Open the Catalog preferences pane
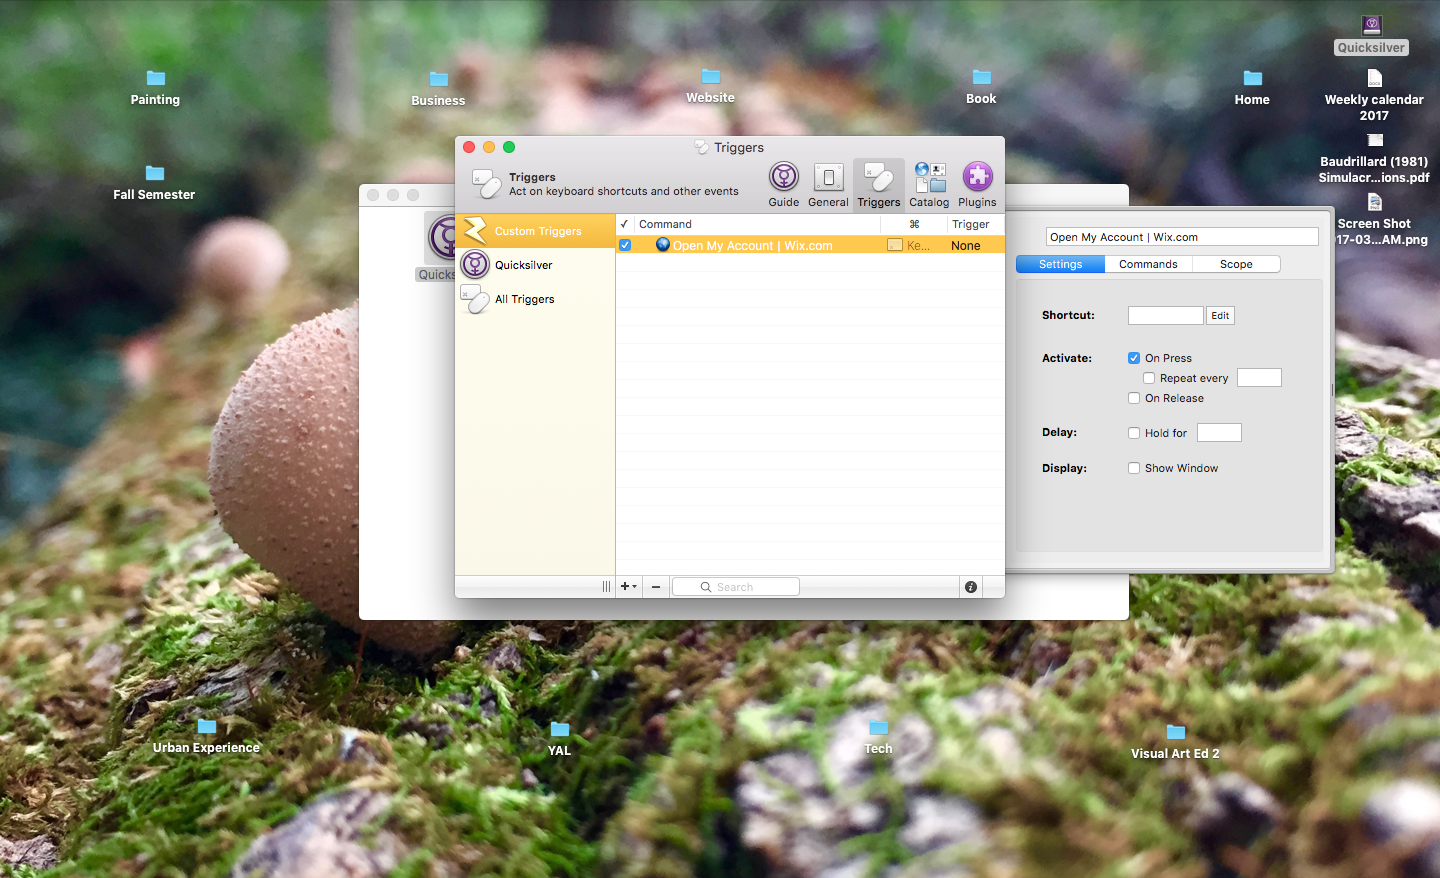Image resolution: width=1440 pixels, height=878 pixels. click(x=929, y=185)
